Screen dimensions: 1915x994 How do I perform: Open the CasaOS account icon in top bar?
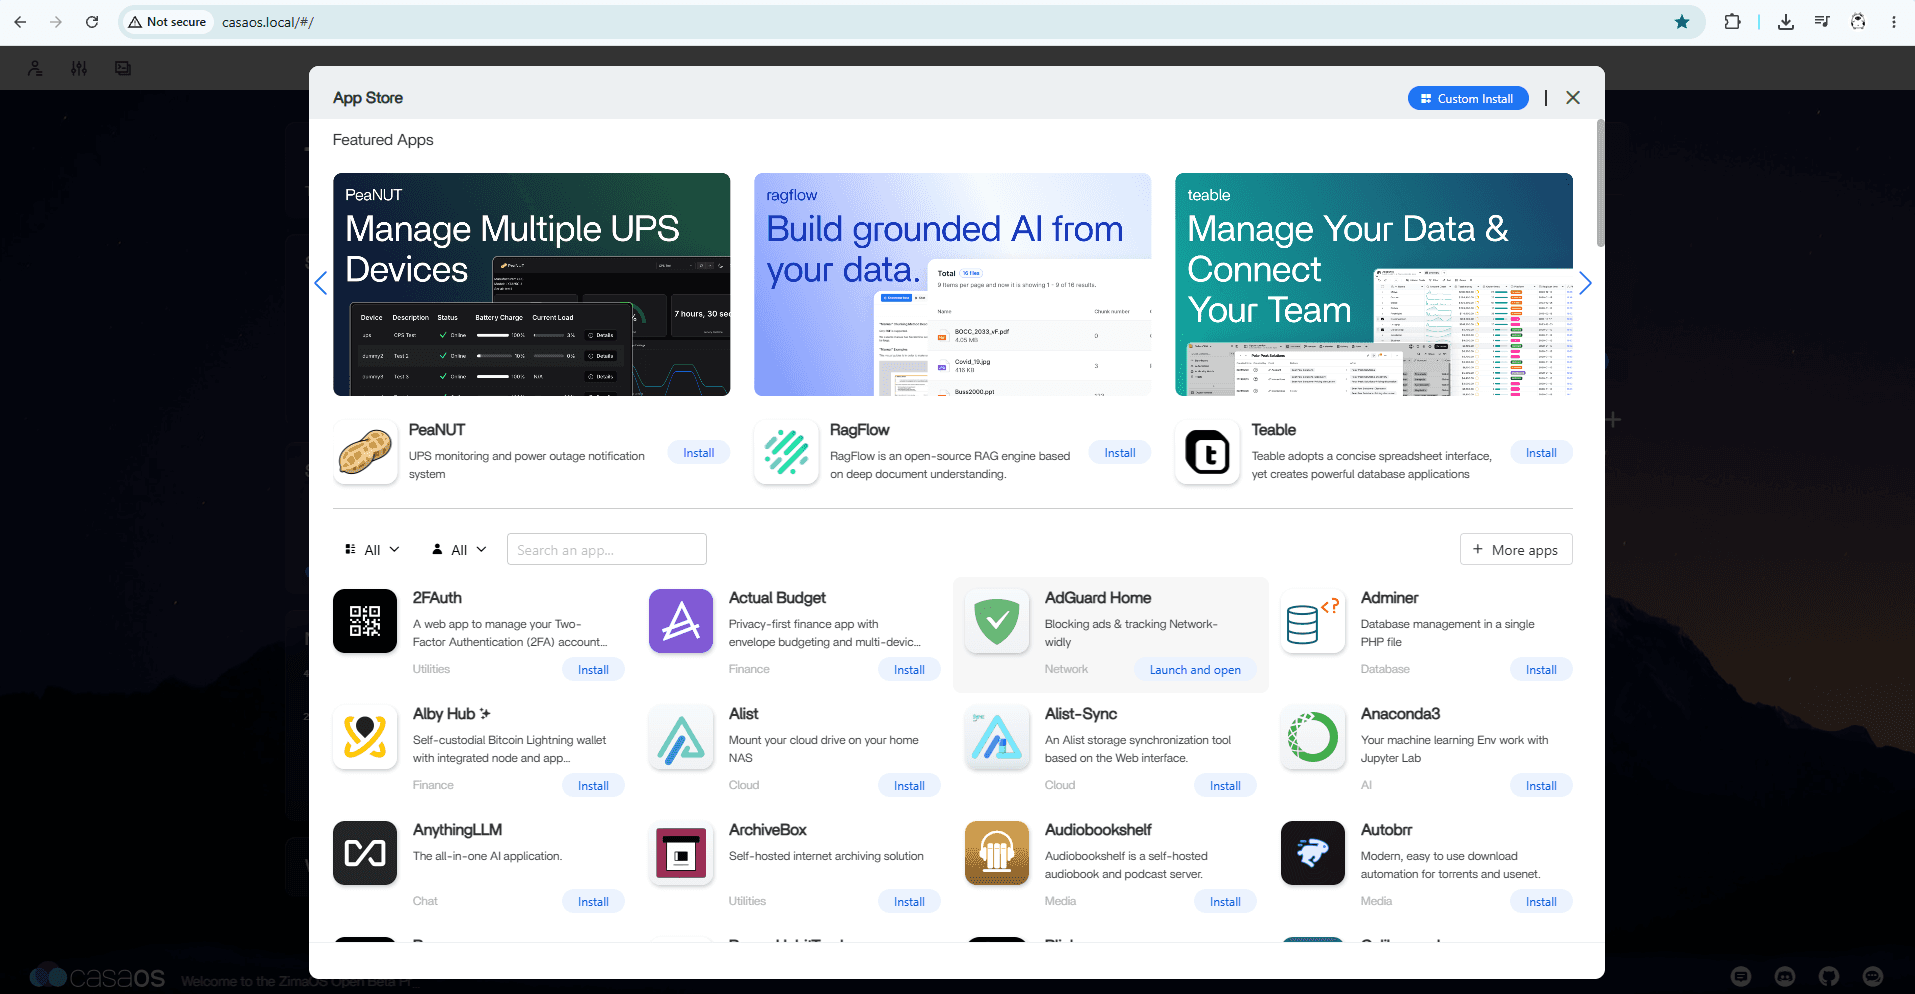click(x=35, y=68)
